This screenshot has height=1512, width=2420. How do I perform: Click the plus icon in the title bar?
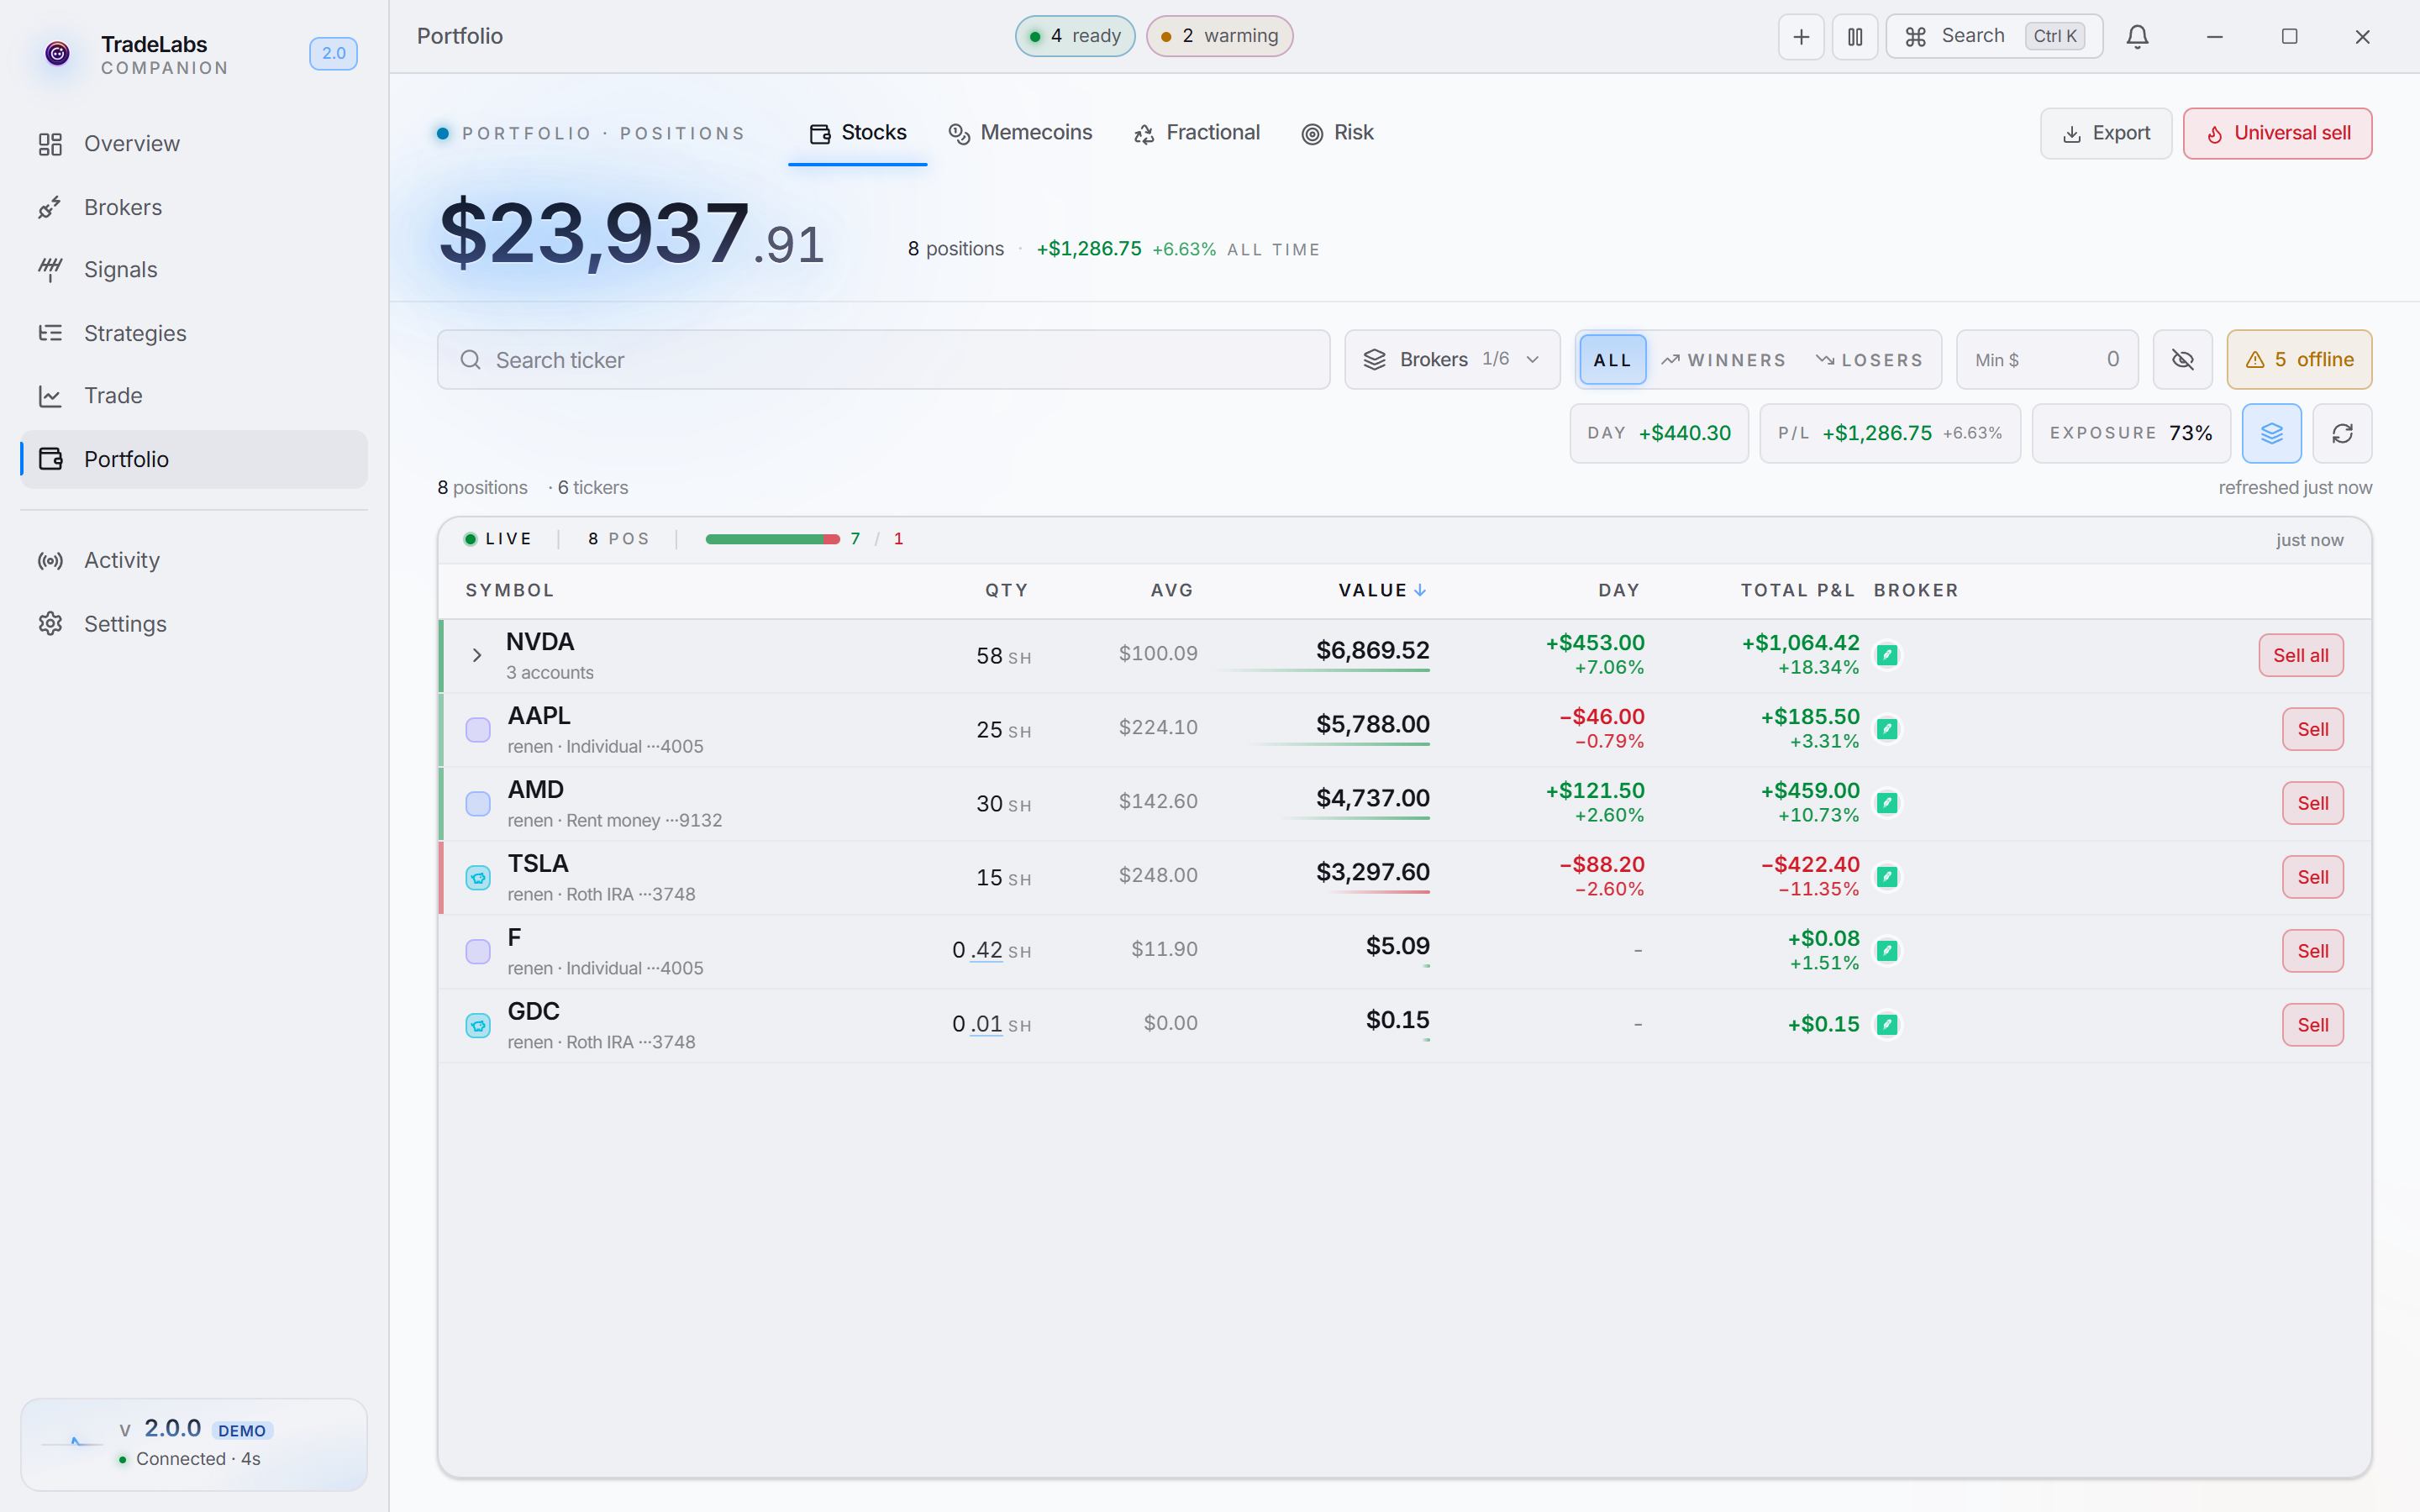(1801, 37)
